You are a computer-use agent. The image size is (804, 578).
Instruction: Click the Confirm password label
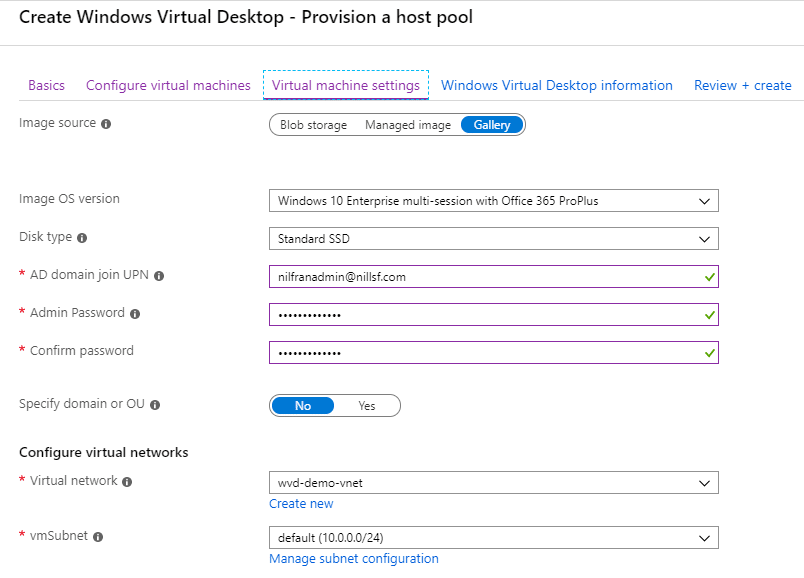click(x=82, y=350)
